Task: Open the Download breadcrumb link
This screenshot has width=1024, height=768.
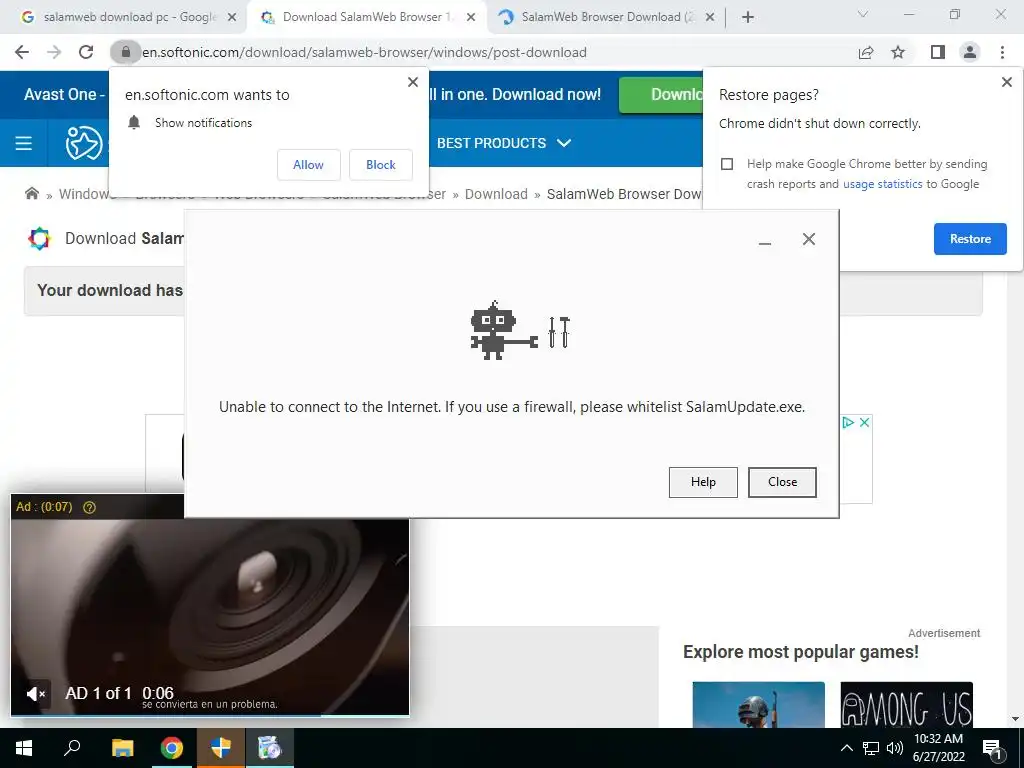Action: tap(496, 194)
